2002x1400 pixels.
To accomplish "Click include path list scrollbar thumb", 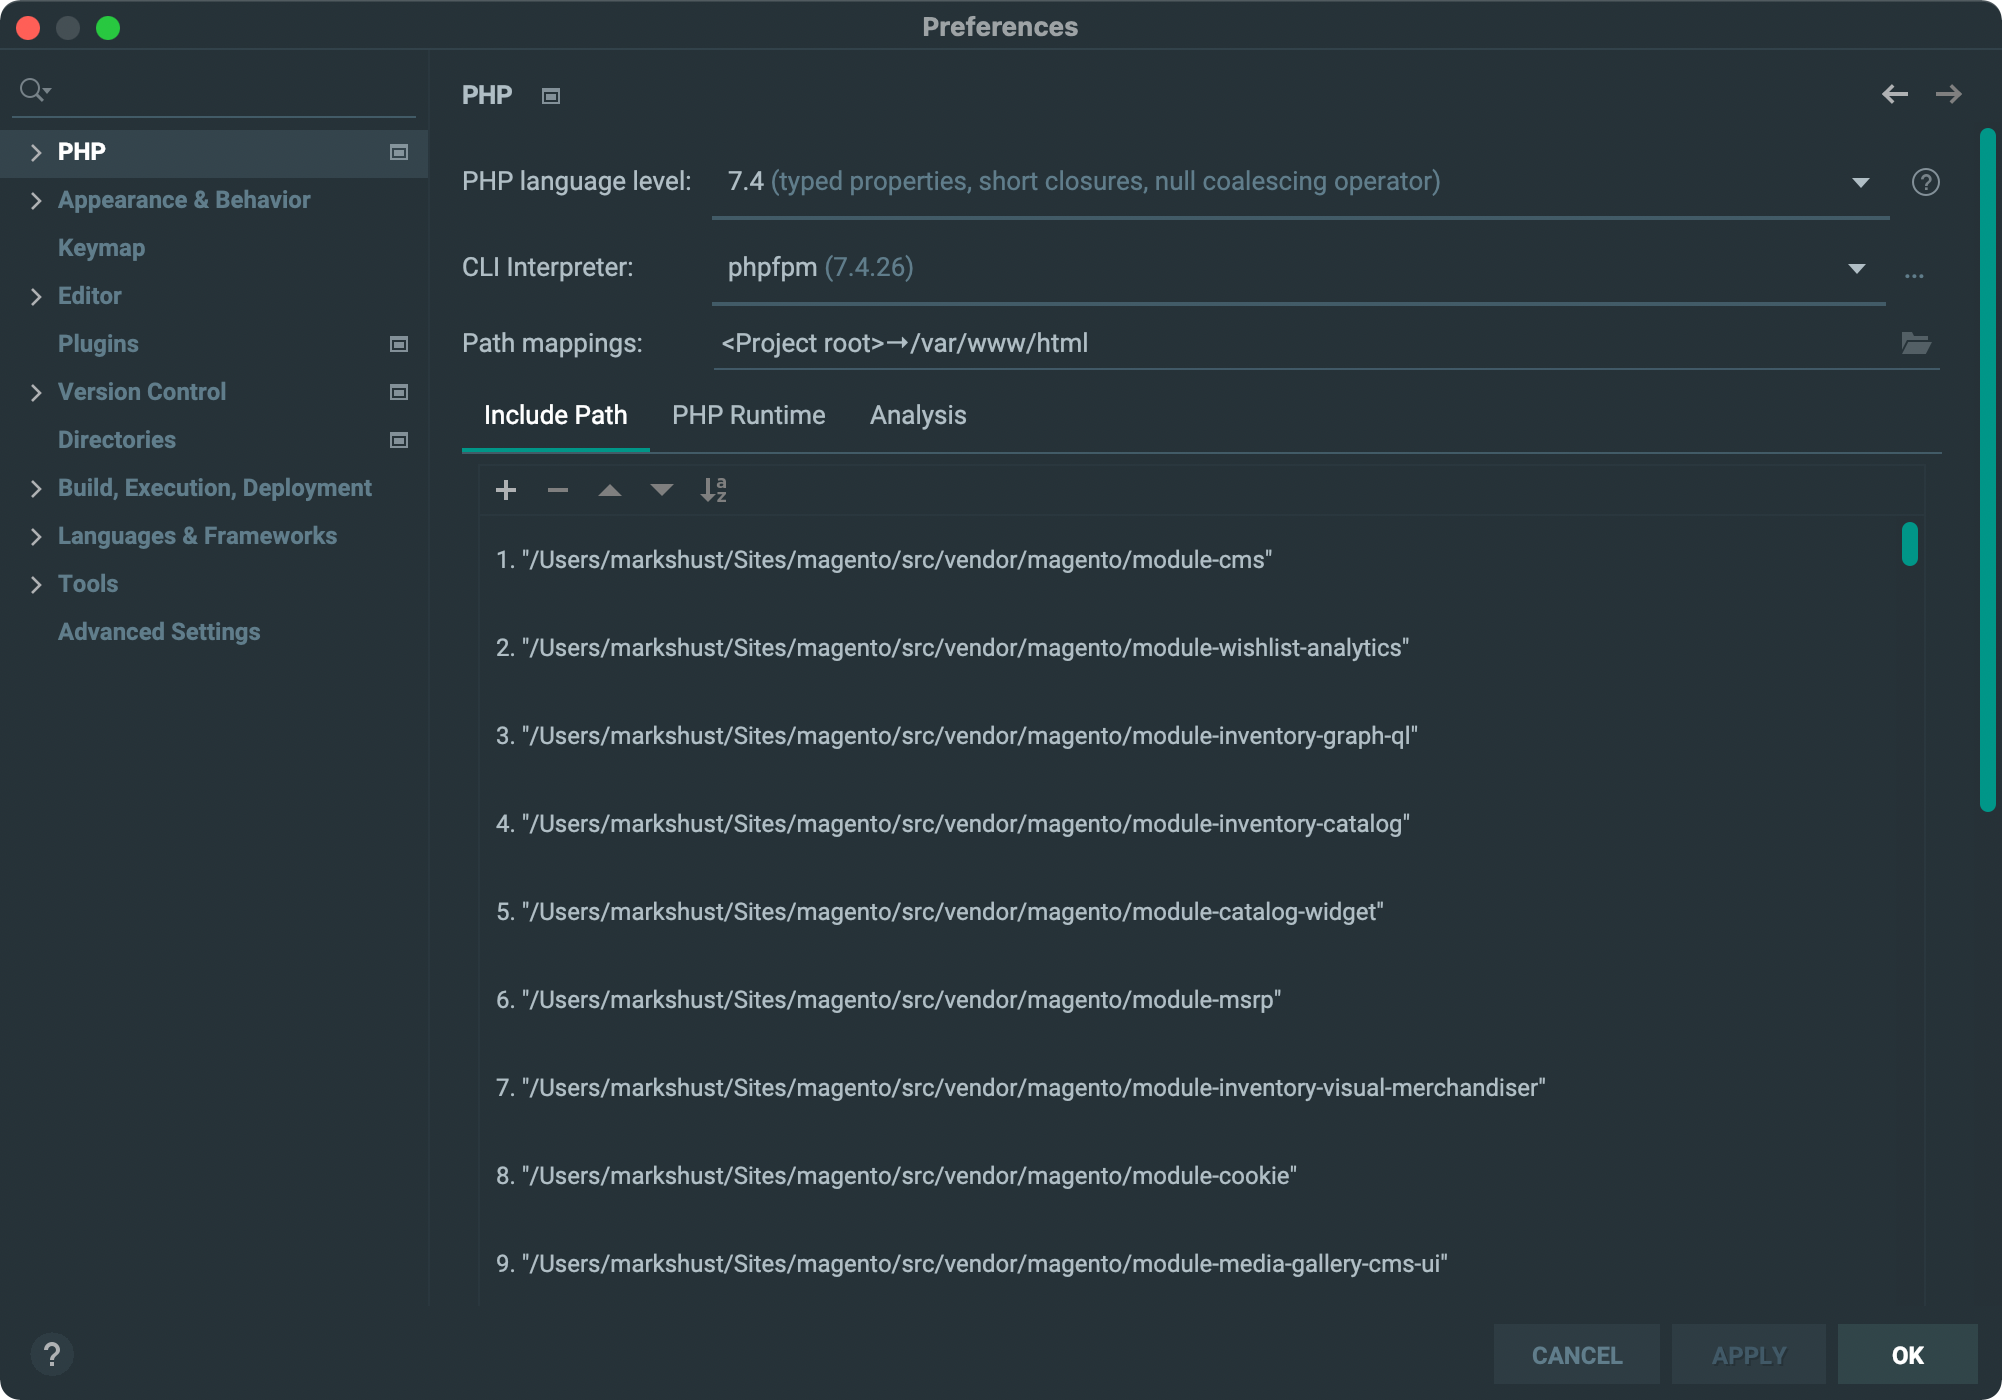I will click(x=1910, y=544).
